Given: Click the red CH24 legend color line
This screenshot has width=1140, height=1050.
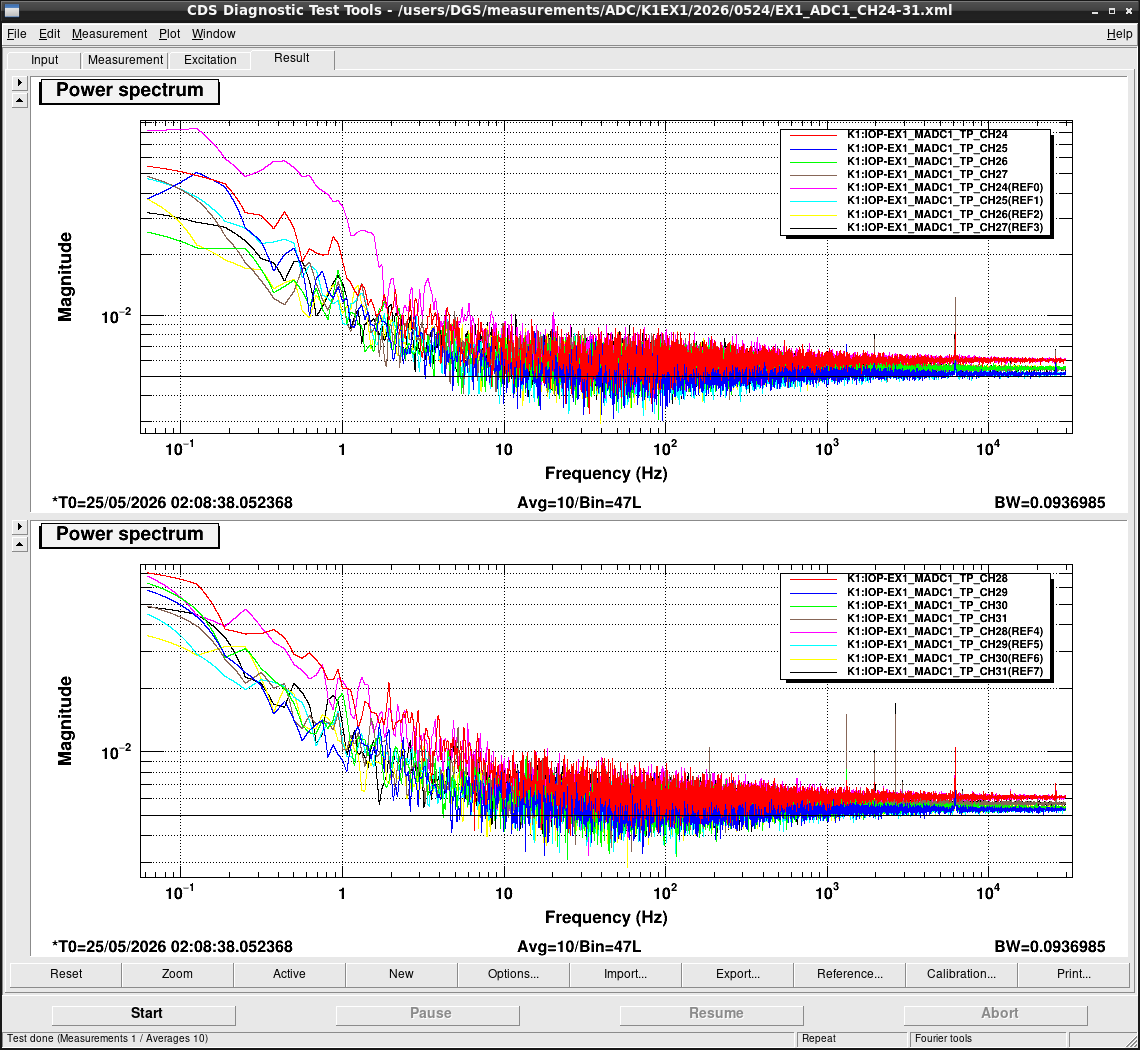Looking at the screenshot, I should coord(814,135).
